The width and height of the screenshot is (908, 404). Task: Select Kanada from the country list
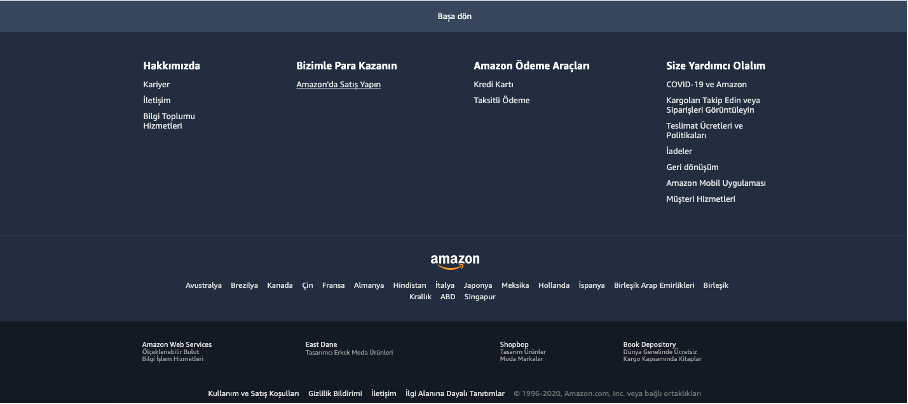[280, 285]
